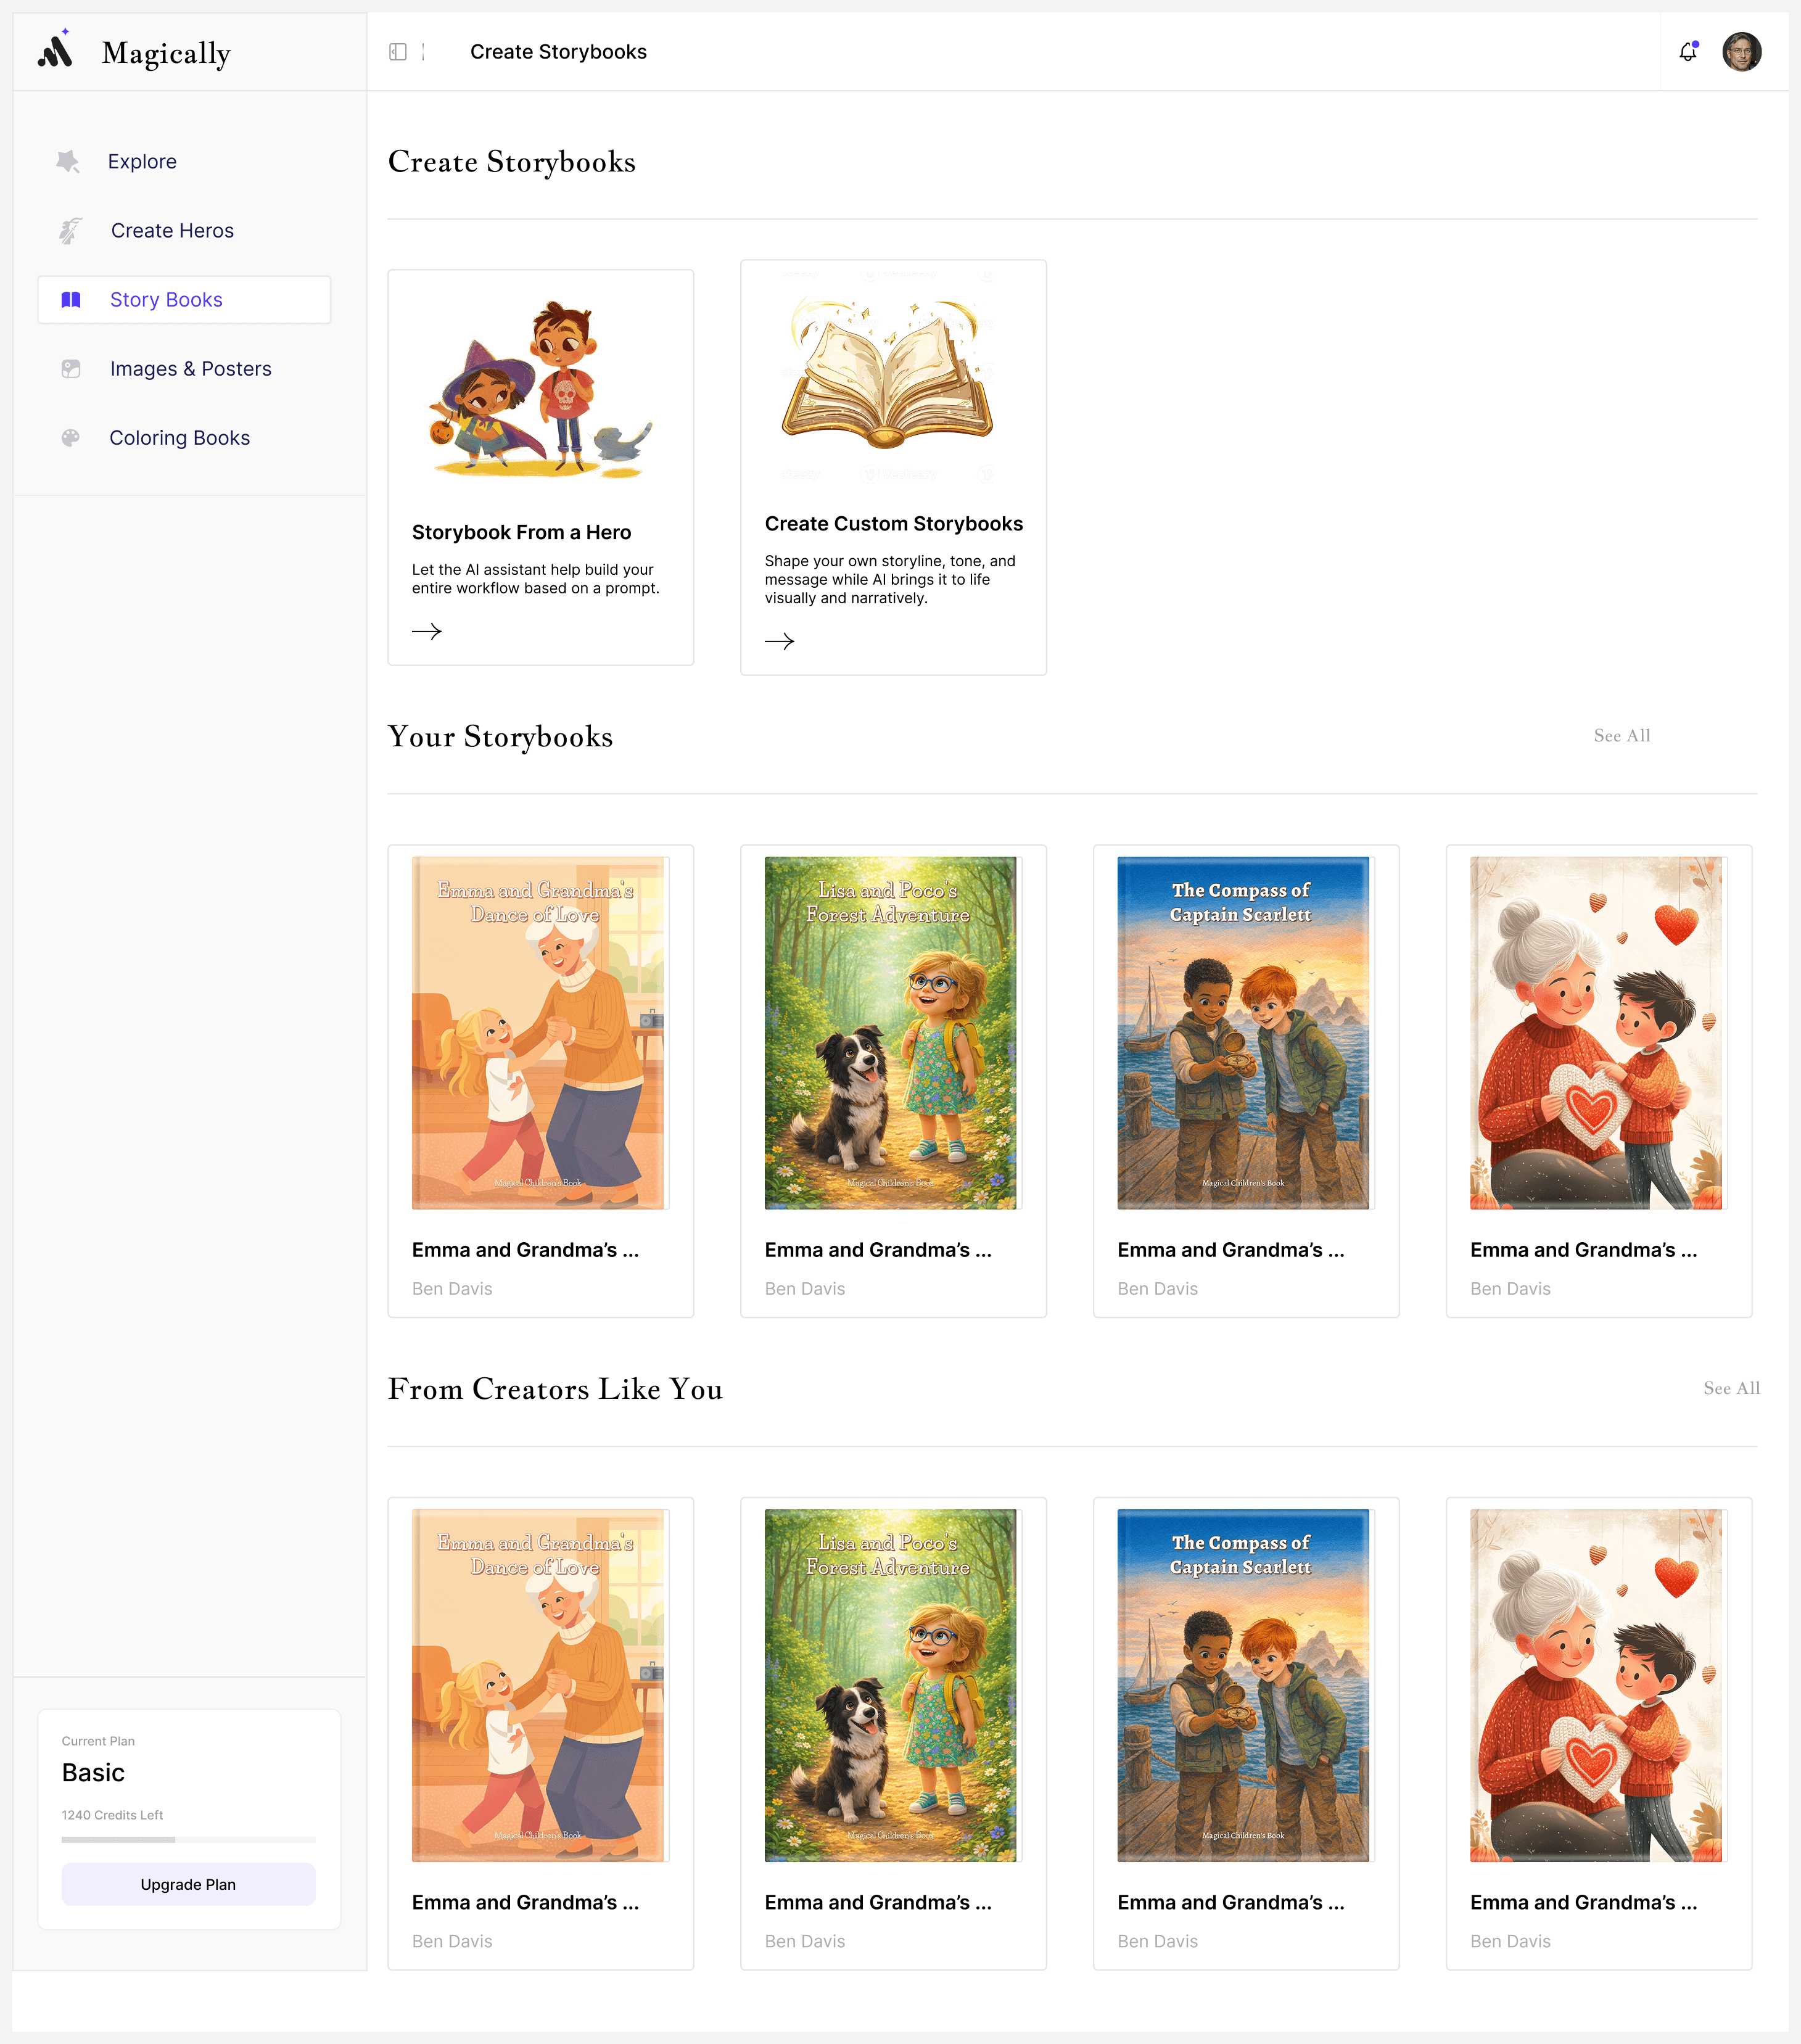The height and width of the screenshot is (2044, 1801).
Task: Click See All for From Creators Like You
Action: coord(1731,1388)
